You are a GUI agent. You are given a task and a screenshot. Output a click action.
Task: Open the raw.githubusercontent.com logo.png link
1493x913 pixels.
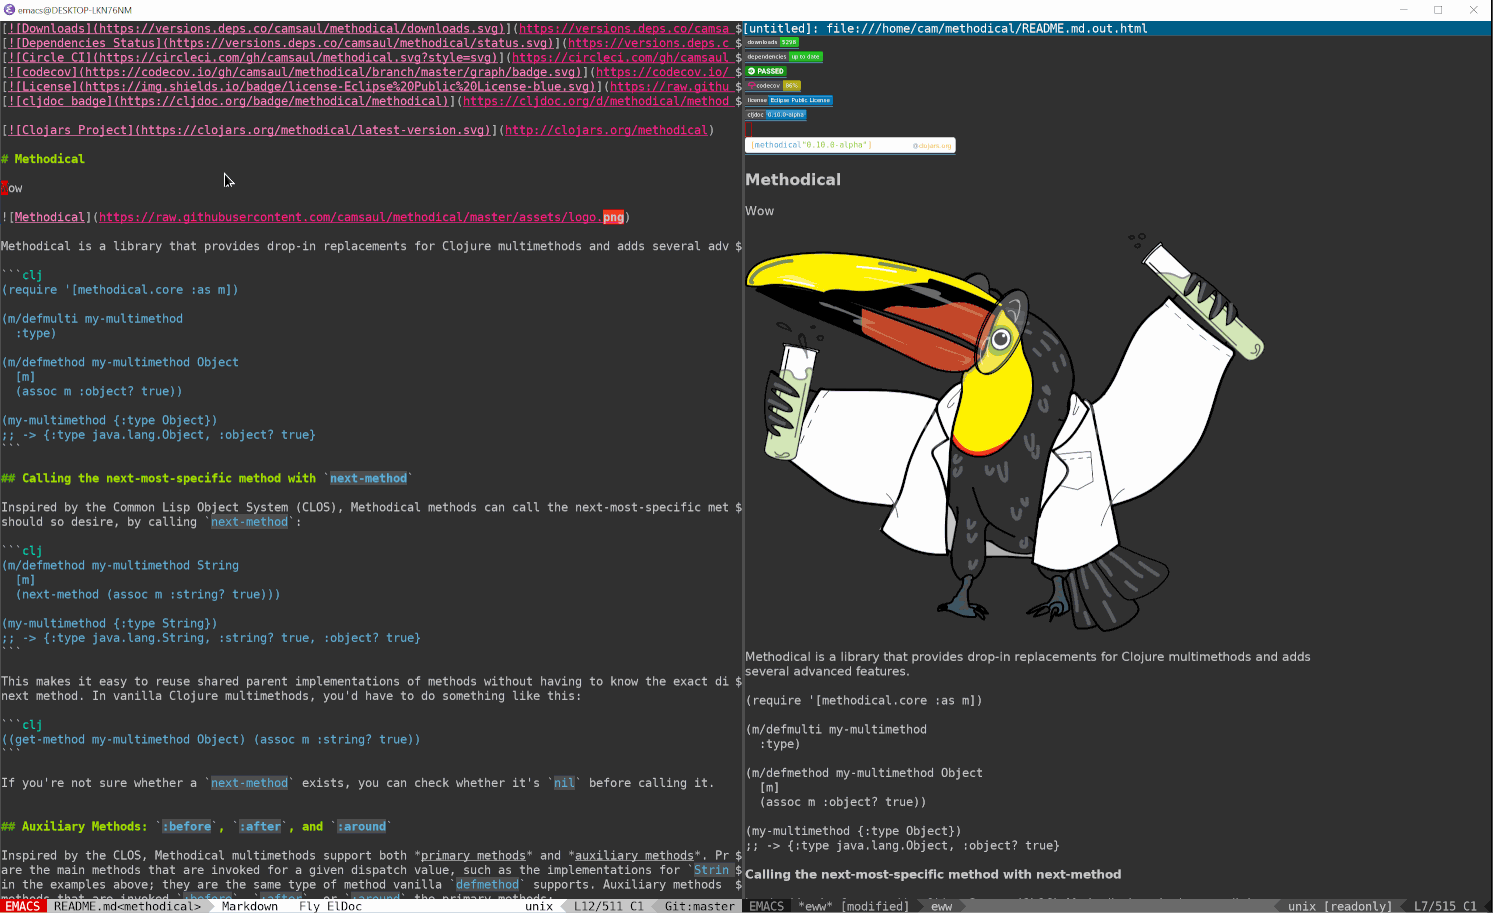(360, 217)
